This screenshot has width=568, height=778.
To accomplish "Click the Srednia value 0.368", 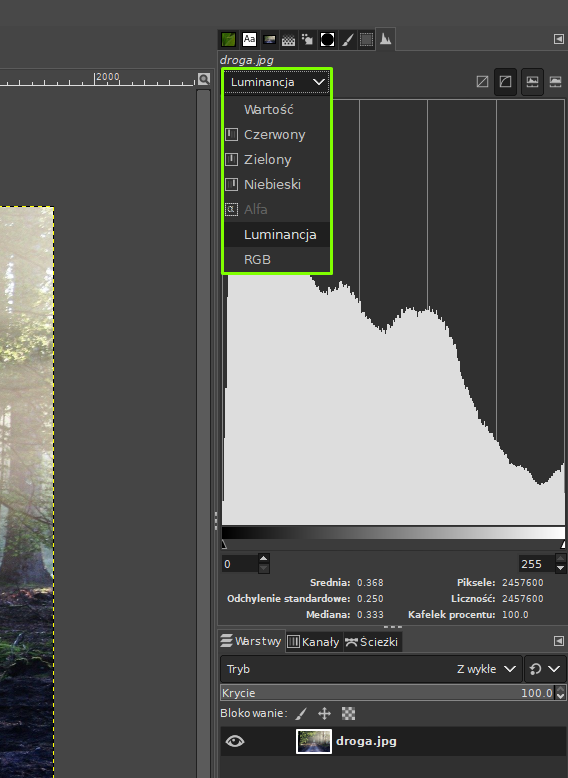I will point(370,583).
